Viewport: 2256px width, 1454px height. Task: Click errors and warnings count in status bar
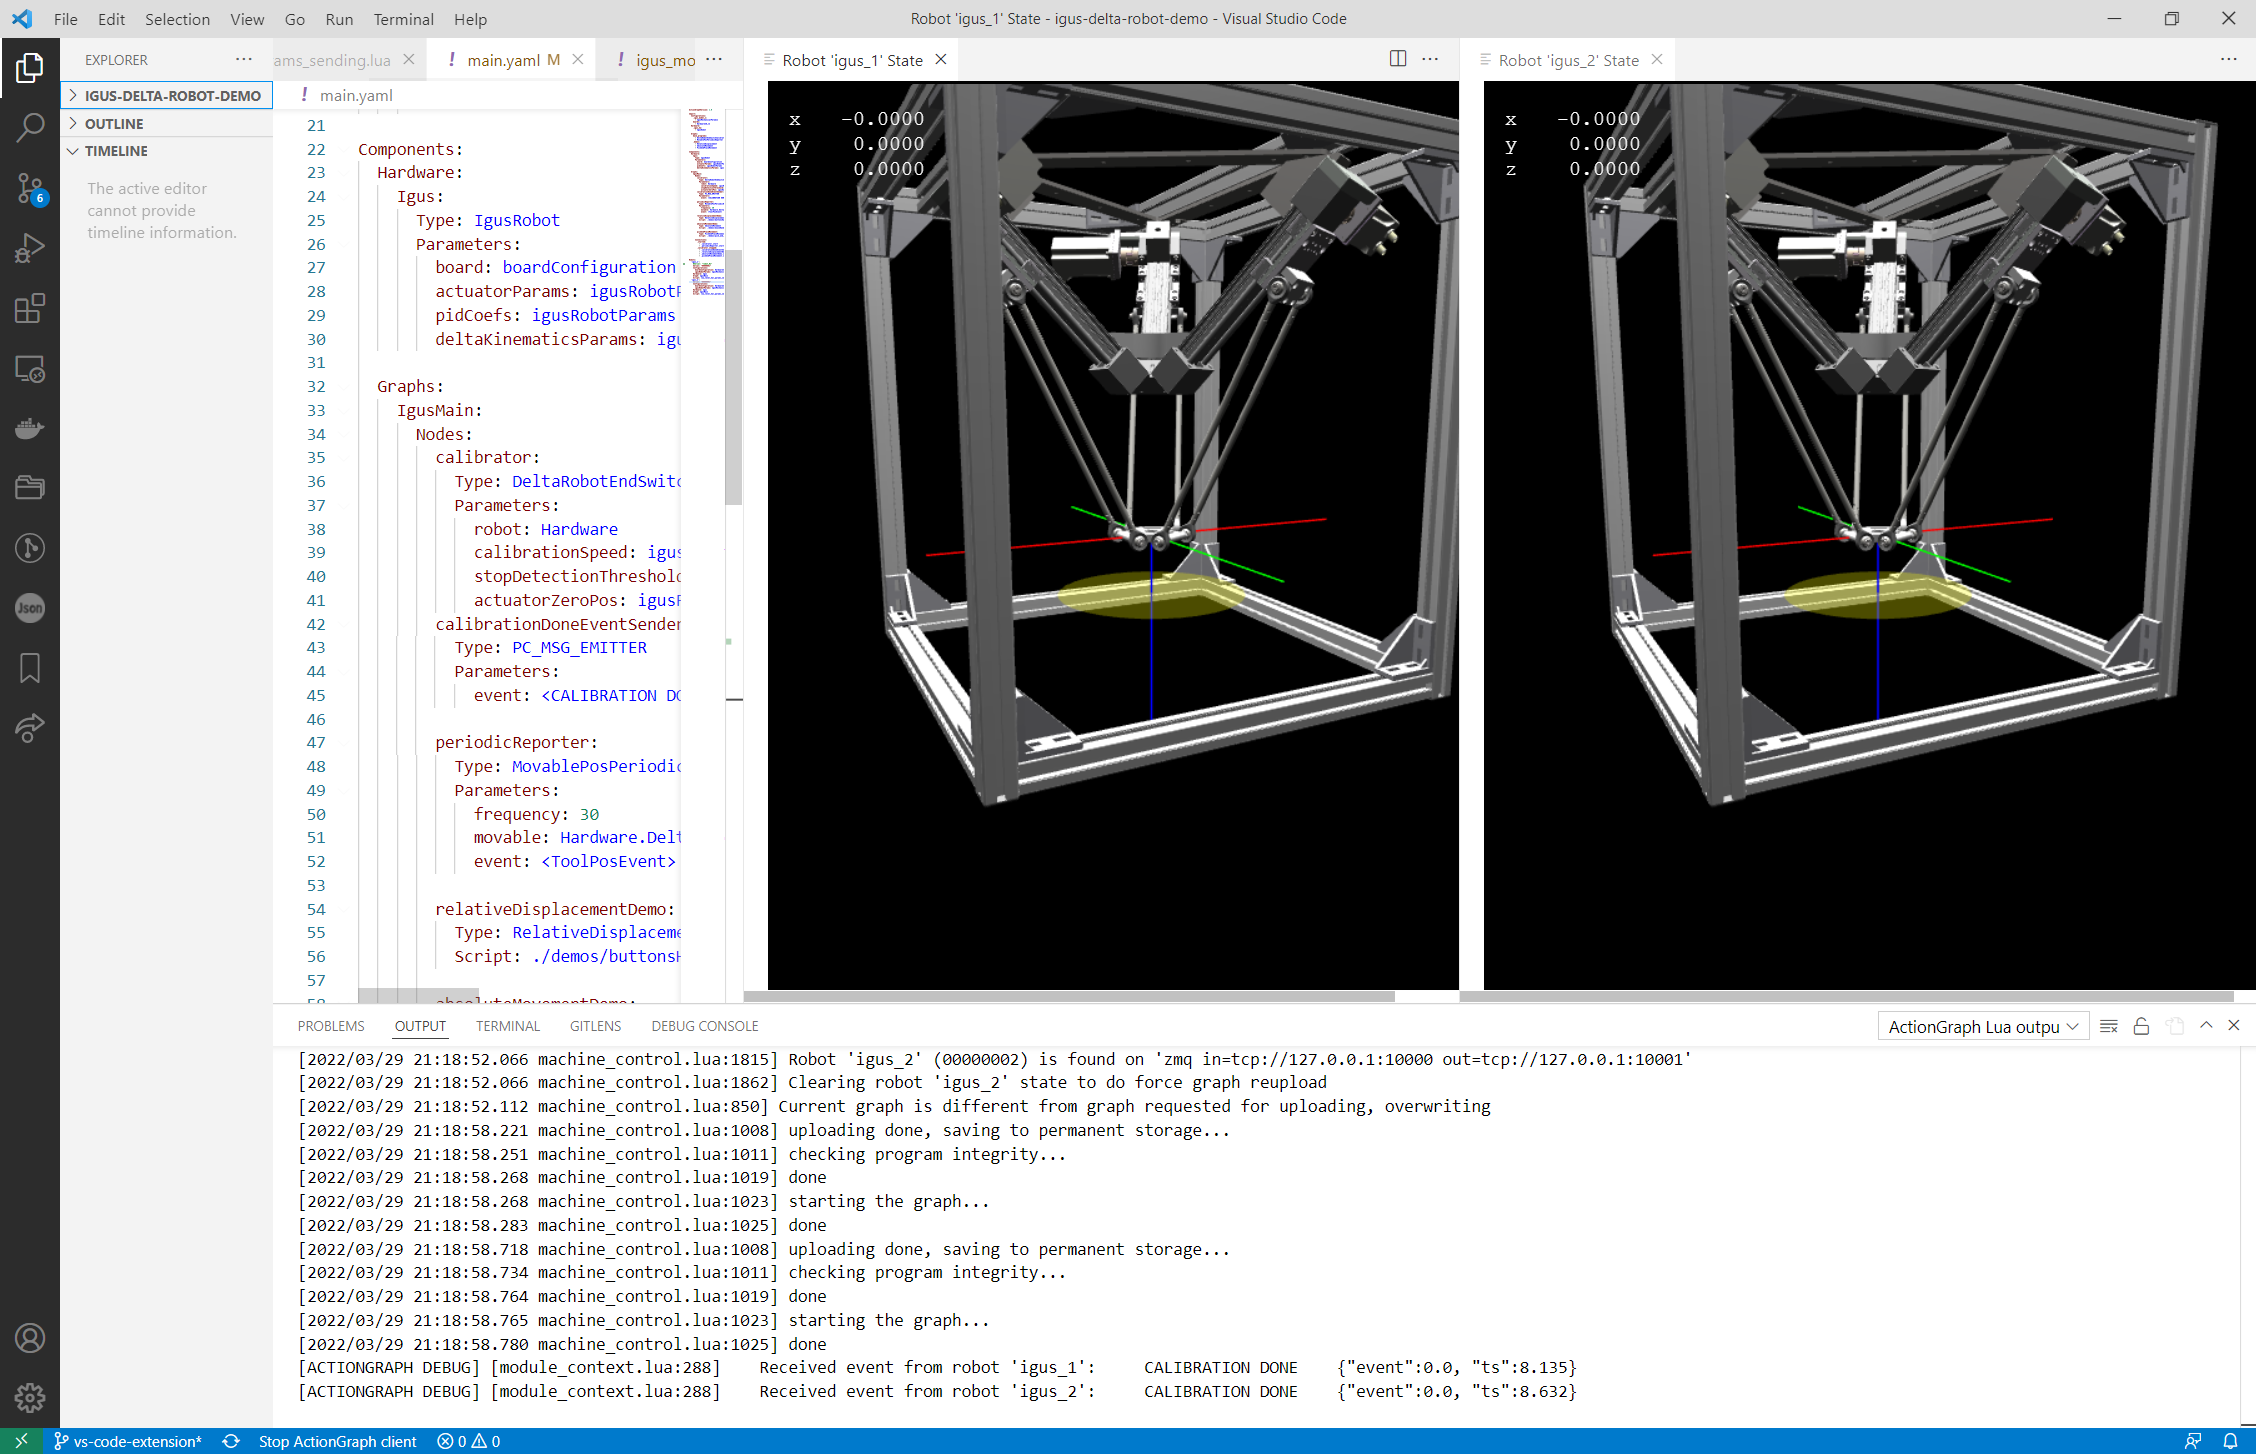click(468, 1441)
